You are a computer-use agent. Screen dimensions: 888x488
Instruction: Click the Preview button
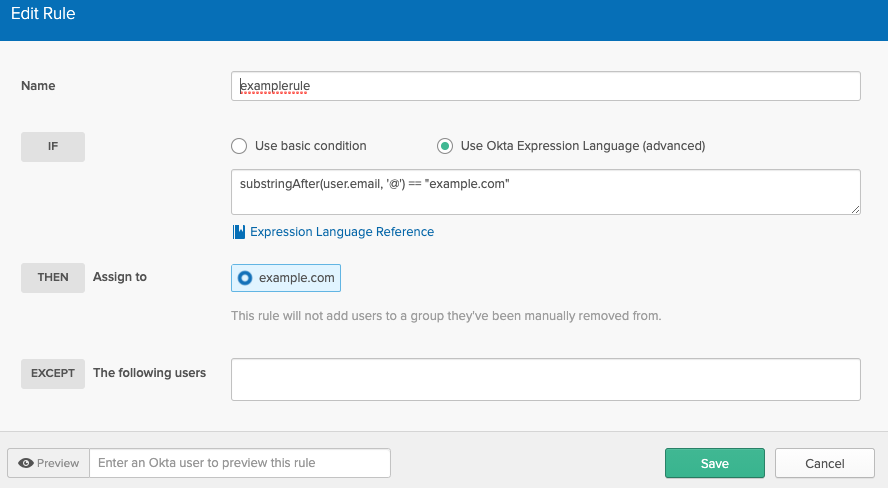[49, 463]
